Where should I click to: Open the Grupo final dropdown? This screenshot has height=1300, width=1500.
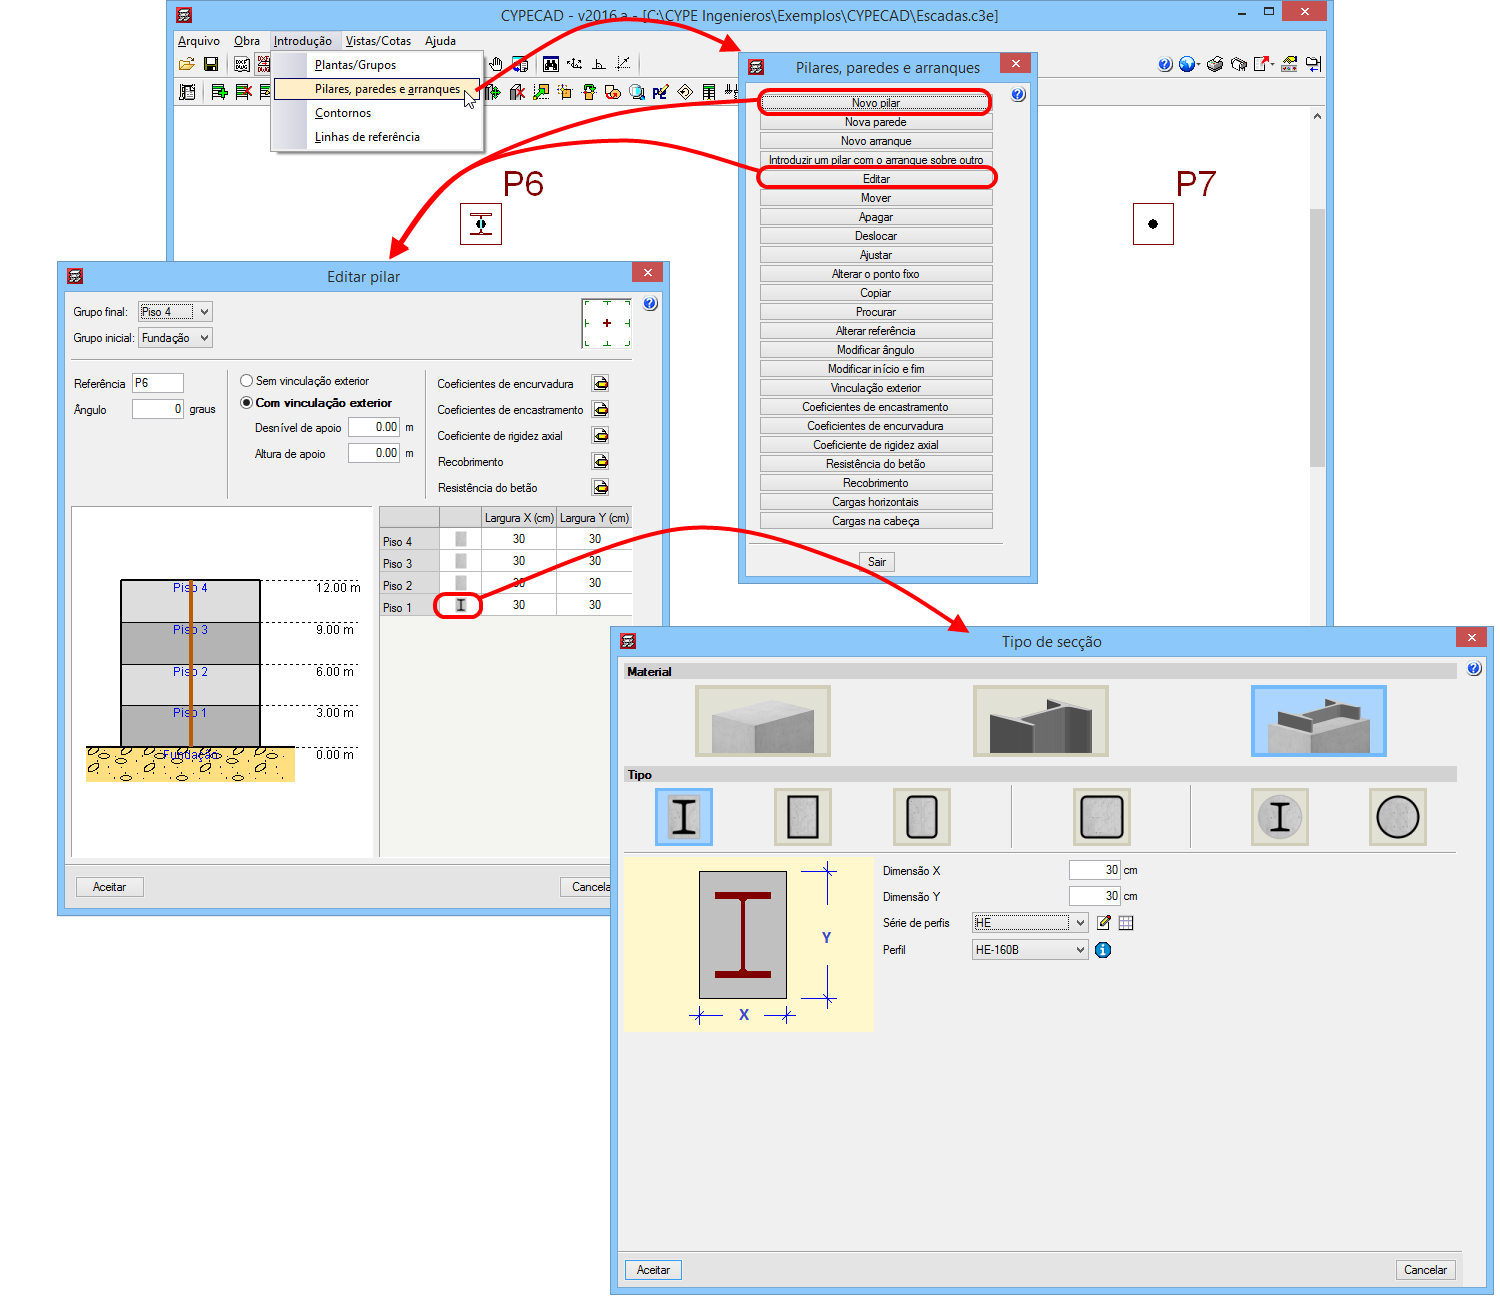click(175, 312)
